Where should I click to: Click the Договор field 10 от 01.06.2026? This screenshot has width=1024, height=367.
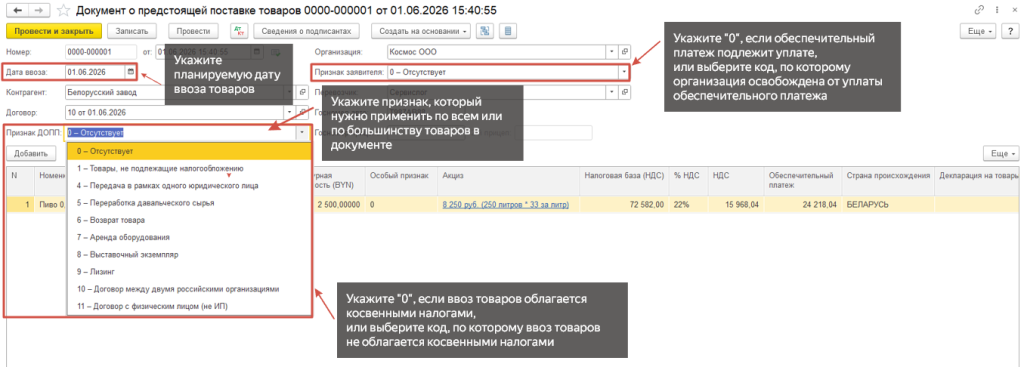174,112
